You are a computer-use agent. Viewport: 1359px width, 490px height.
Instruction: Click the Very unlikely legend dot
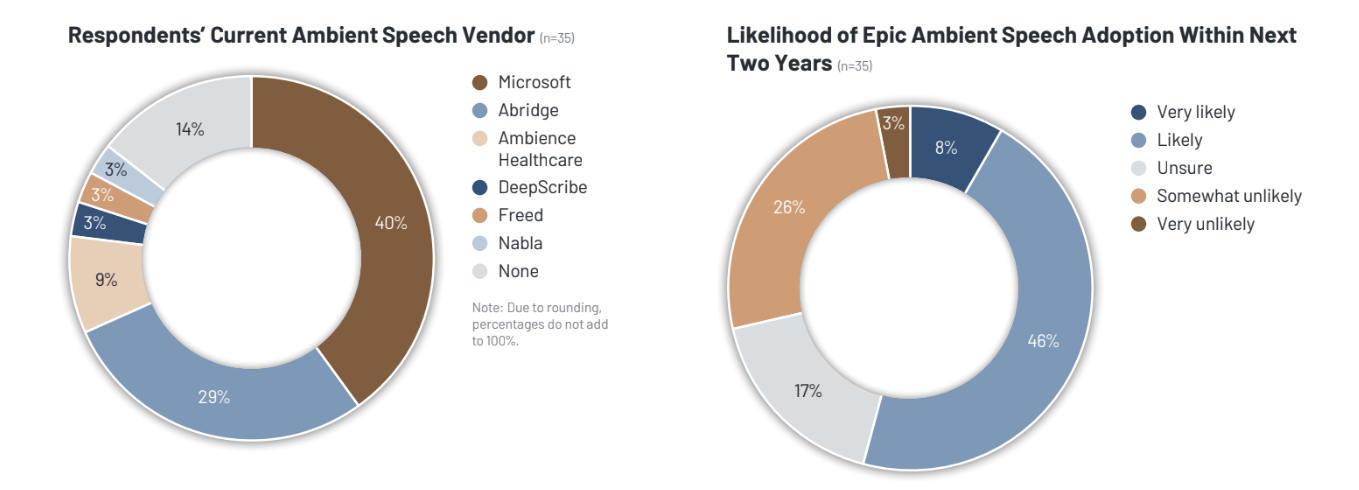(x=1138, y=224)
